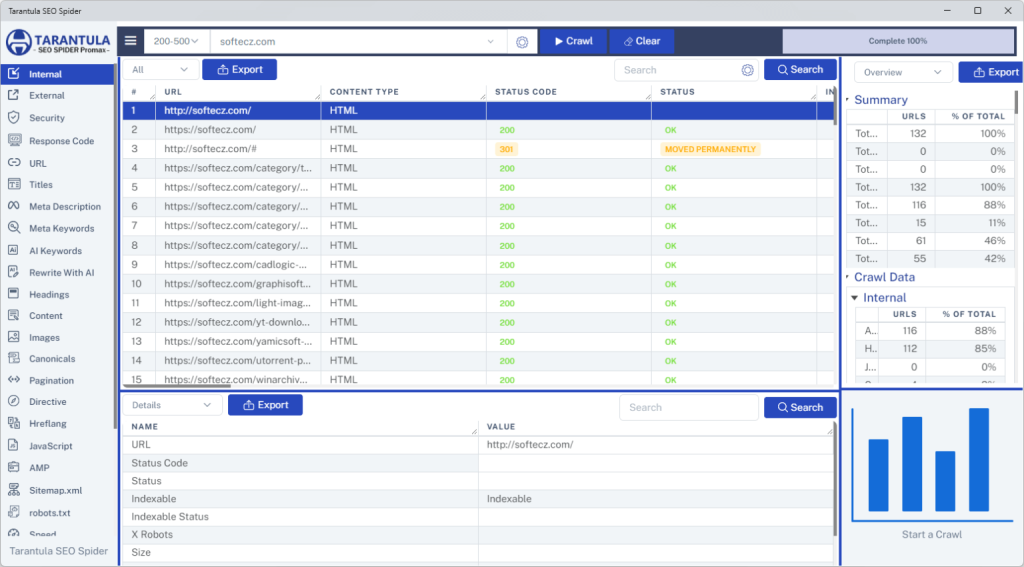Click the Titles icon in the sidebar
The width and height of the screenshot is (1024, 567).
(14, 184)
